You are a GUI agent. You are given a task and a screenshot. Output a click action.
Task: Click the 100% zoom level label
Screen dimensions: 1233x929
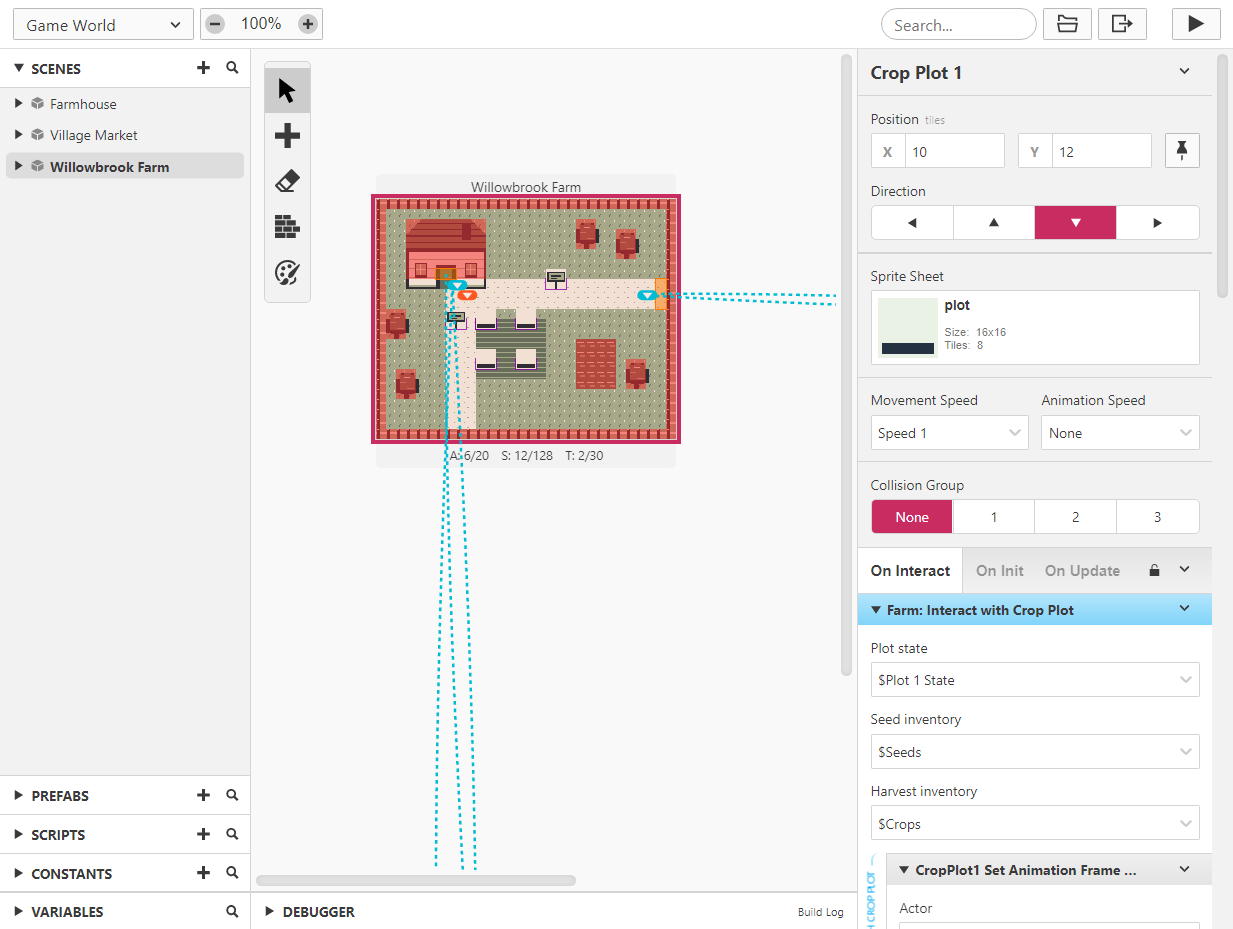tap(261, 24)
